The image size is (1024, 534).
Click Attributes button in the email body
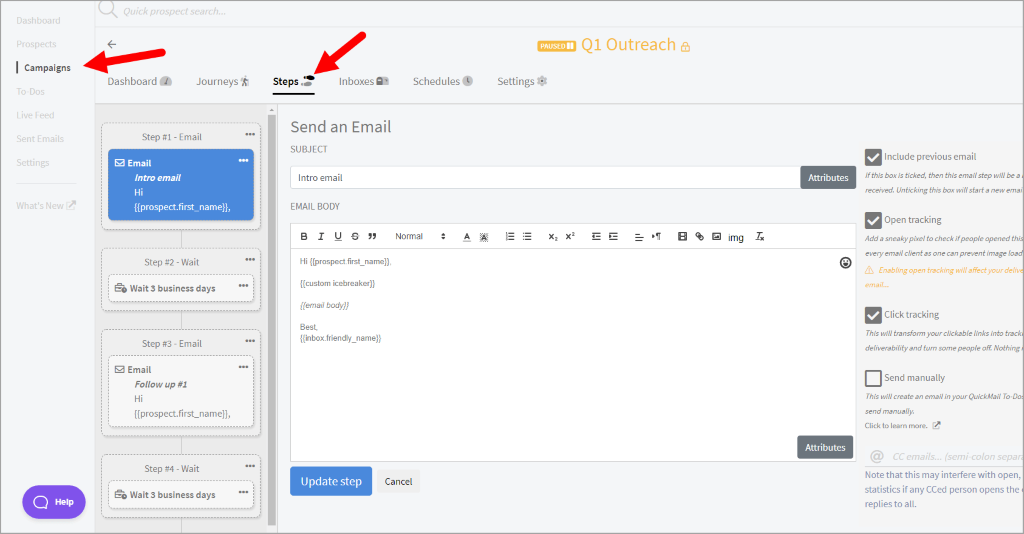point(825,447)
